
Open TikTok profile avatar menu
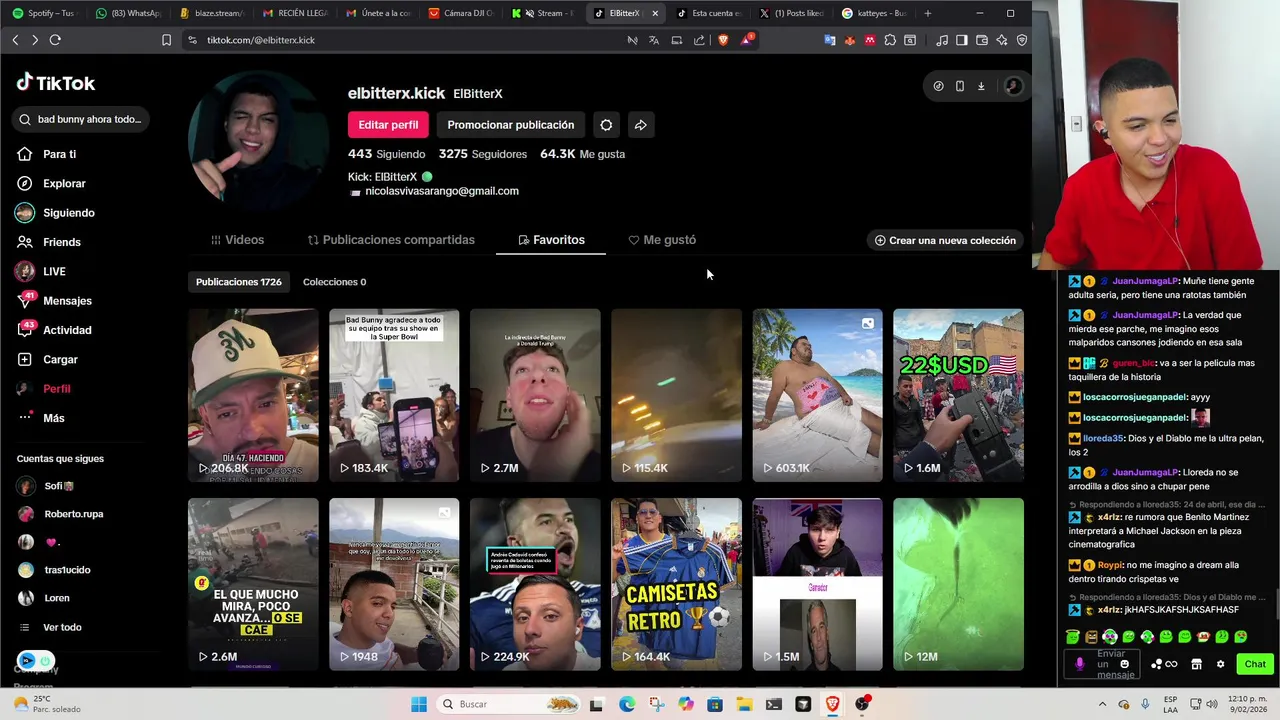[x=1013, y=86]
